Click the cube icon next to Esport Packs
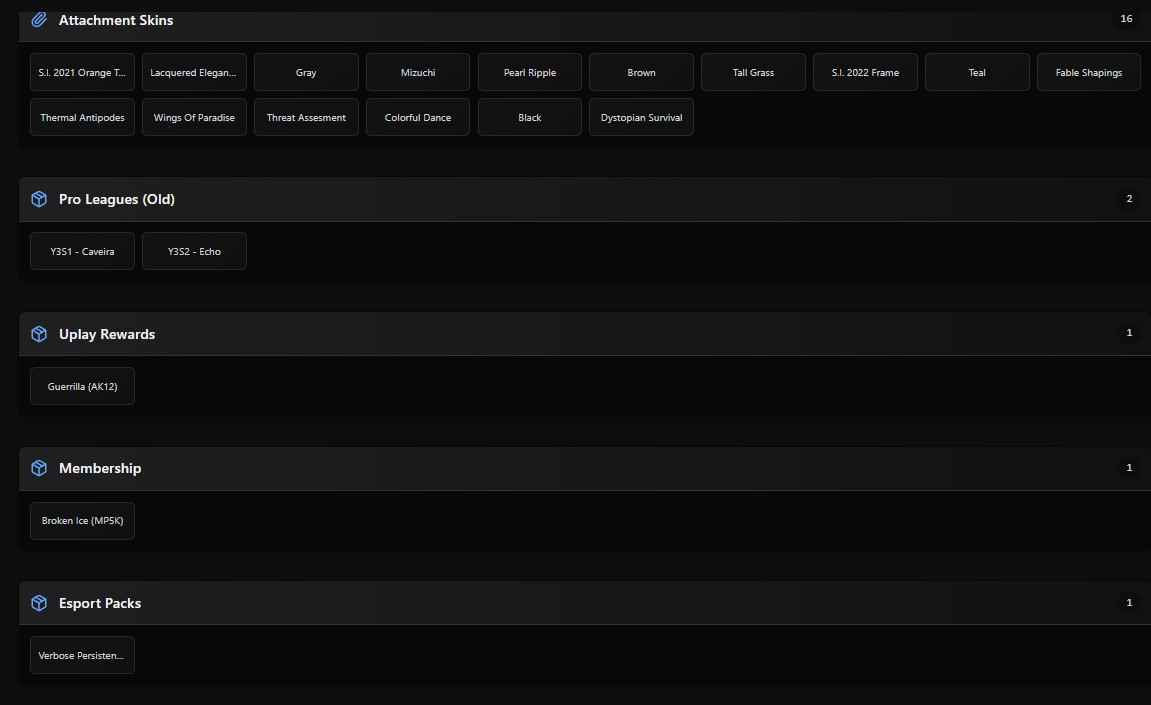 tap(39, 603)
